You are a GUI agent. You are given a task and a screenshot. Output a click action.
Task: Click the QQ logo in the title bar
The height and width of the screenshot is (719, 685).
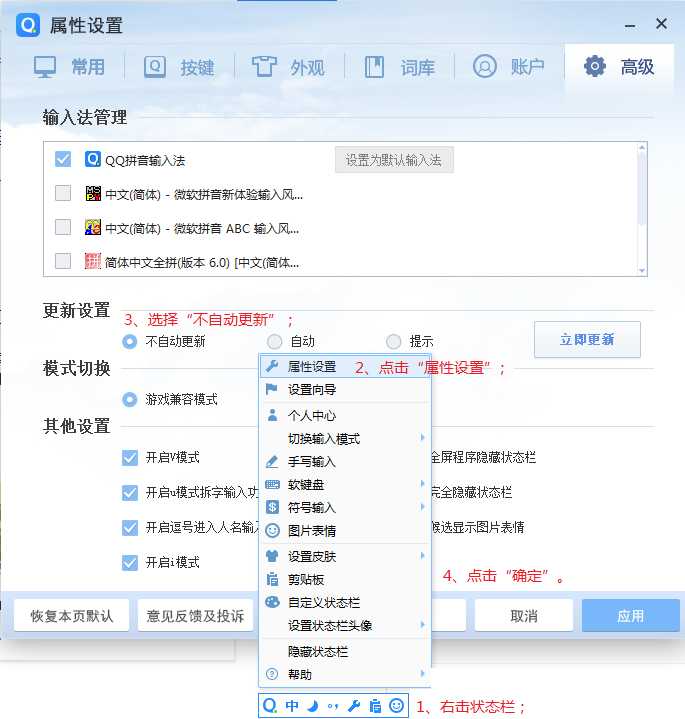coord(28,25)
